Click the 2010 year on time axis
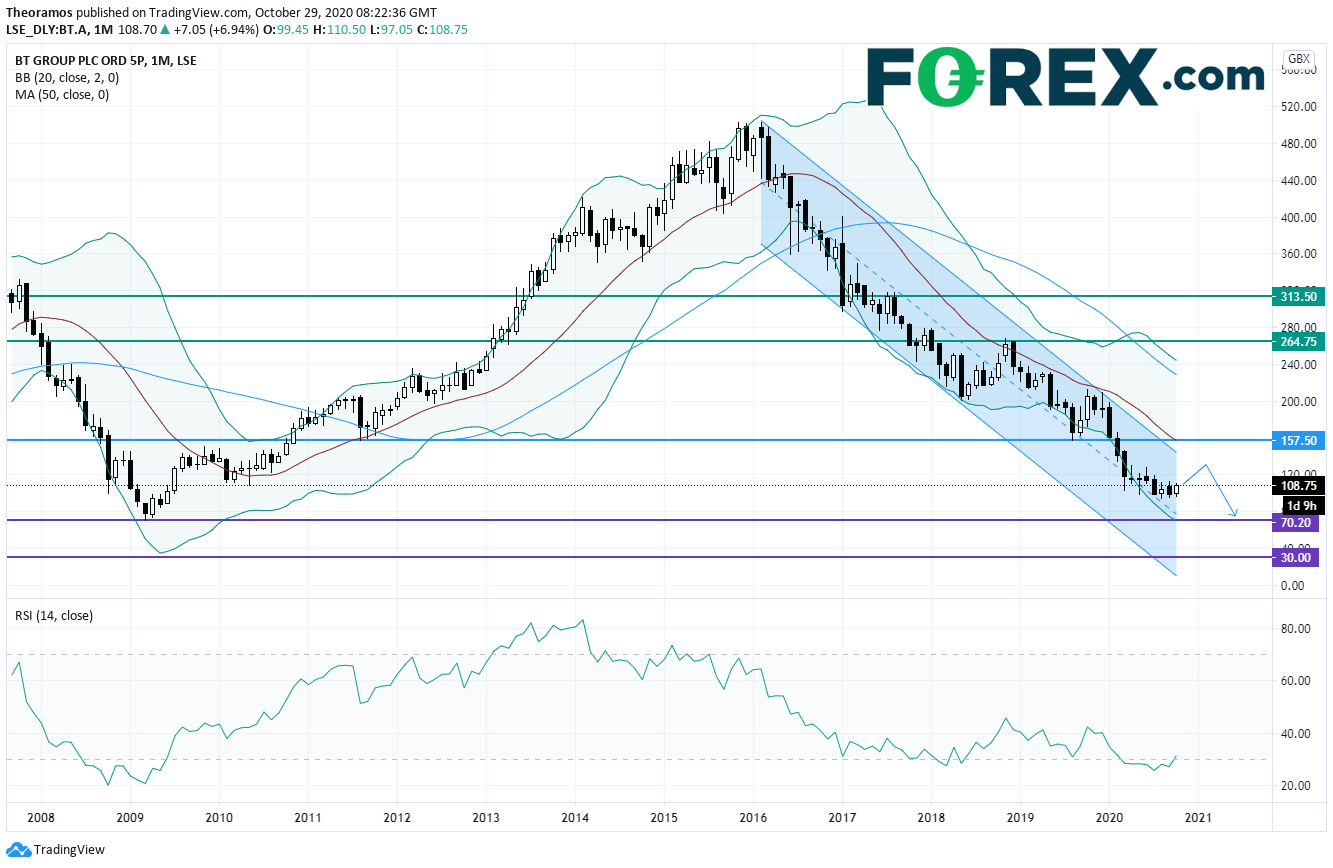Screen dimensions: 1333x868 pyautogui.click(x=220, y=817)
